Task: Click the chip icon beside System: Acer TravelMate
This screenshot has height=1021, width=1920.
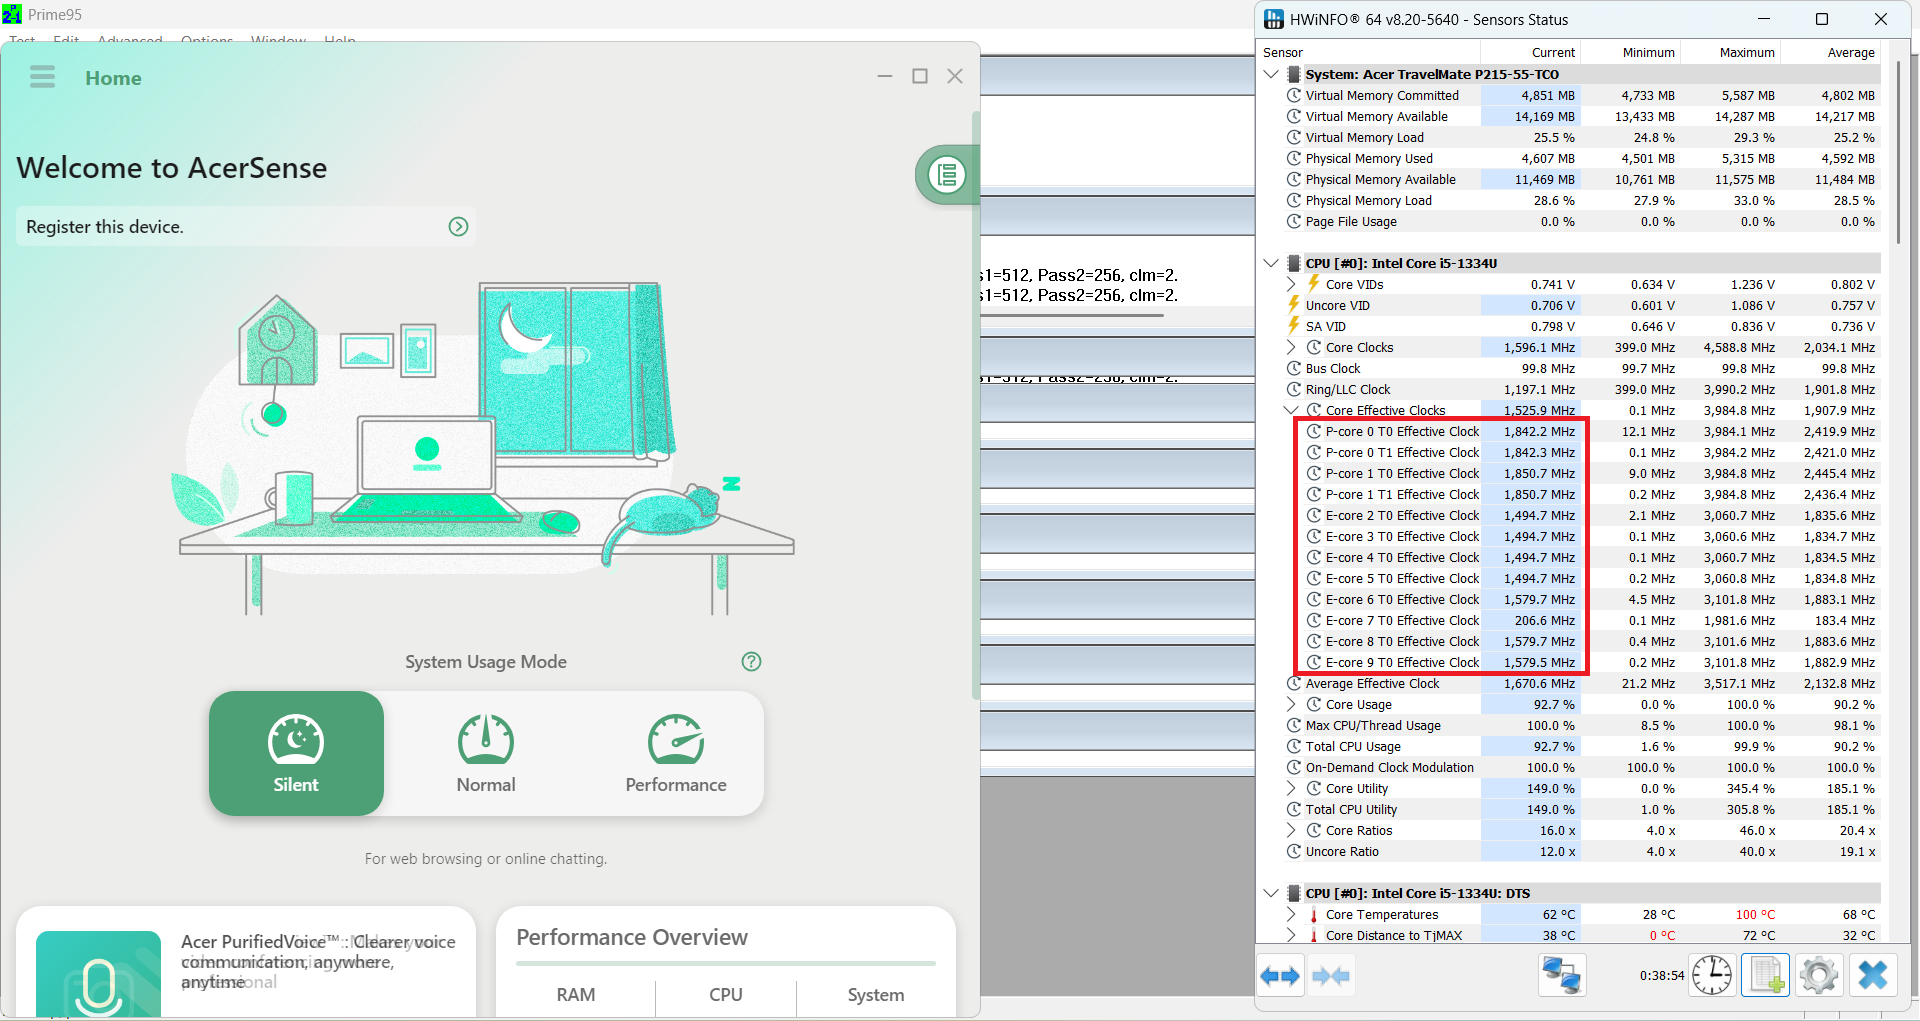Action: coord(1294,74)
